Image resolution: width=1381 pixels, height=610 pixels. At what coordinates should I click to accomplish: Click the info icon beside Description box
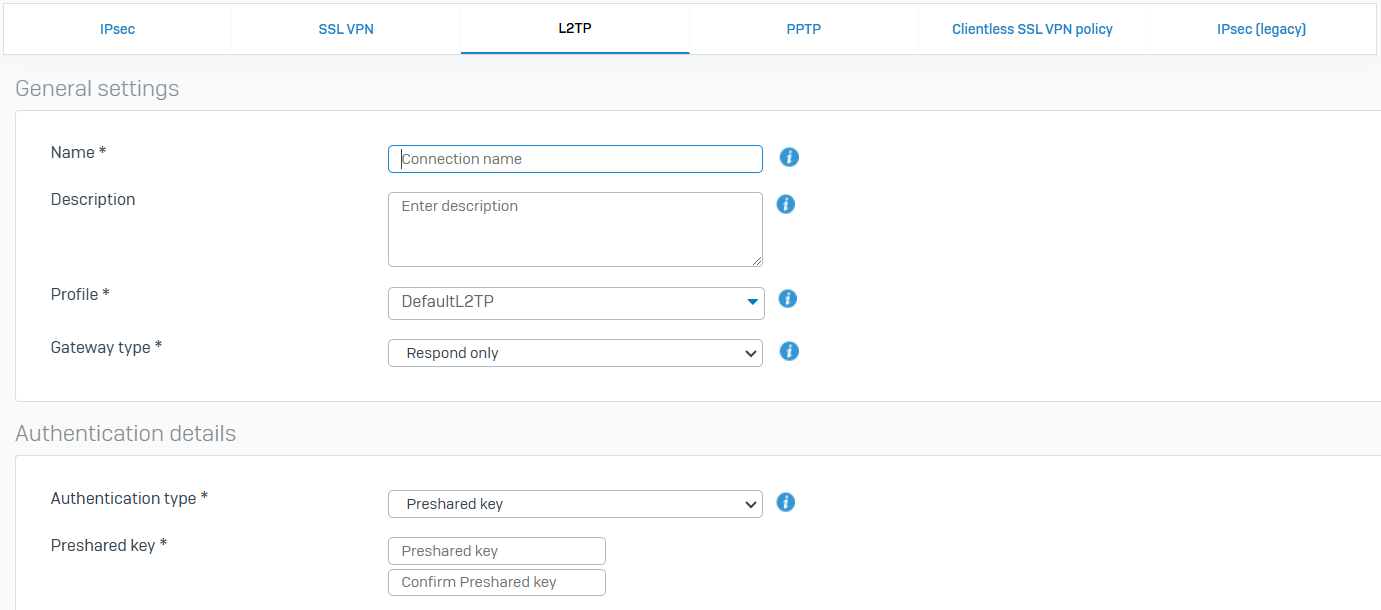(786, 204)
